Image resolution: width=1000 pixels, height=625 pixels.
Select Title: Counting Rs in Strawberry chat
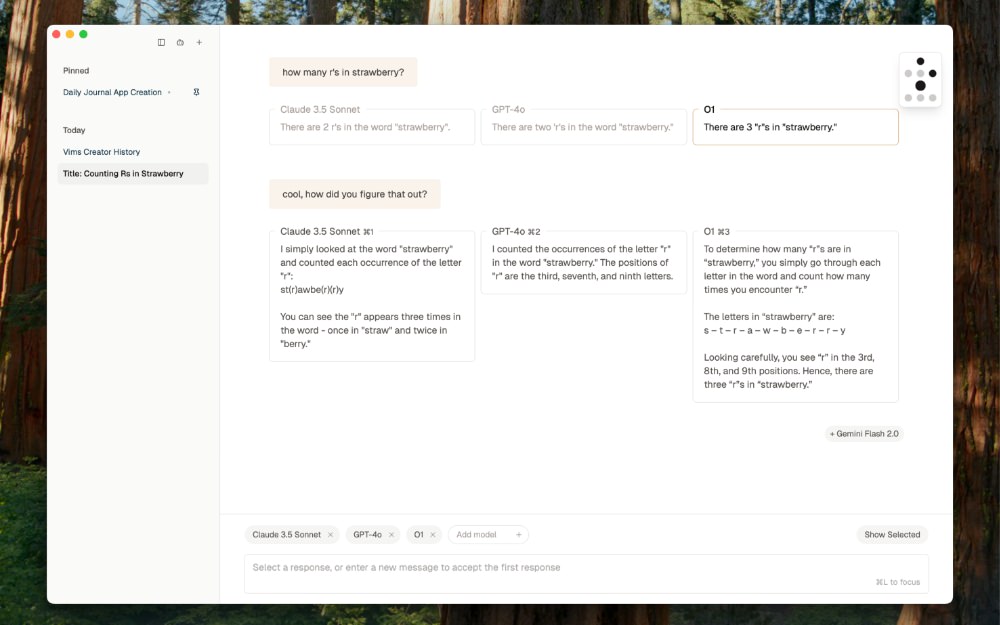[133, 173]
